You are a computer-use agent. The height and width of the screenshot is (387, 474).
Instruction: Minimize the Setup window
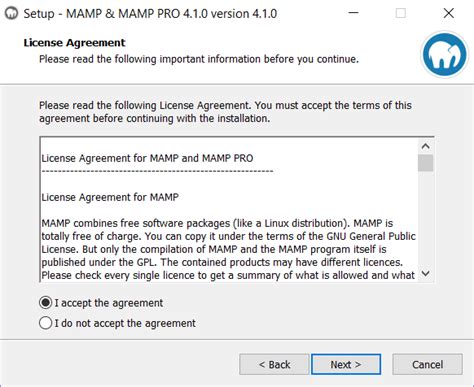click(x=353, y=13)
